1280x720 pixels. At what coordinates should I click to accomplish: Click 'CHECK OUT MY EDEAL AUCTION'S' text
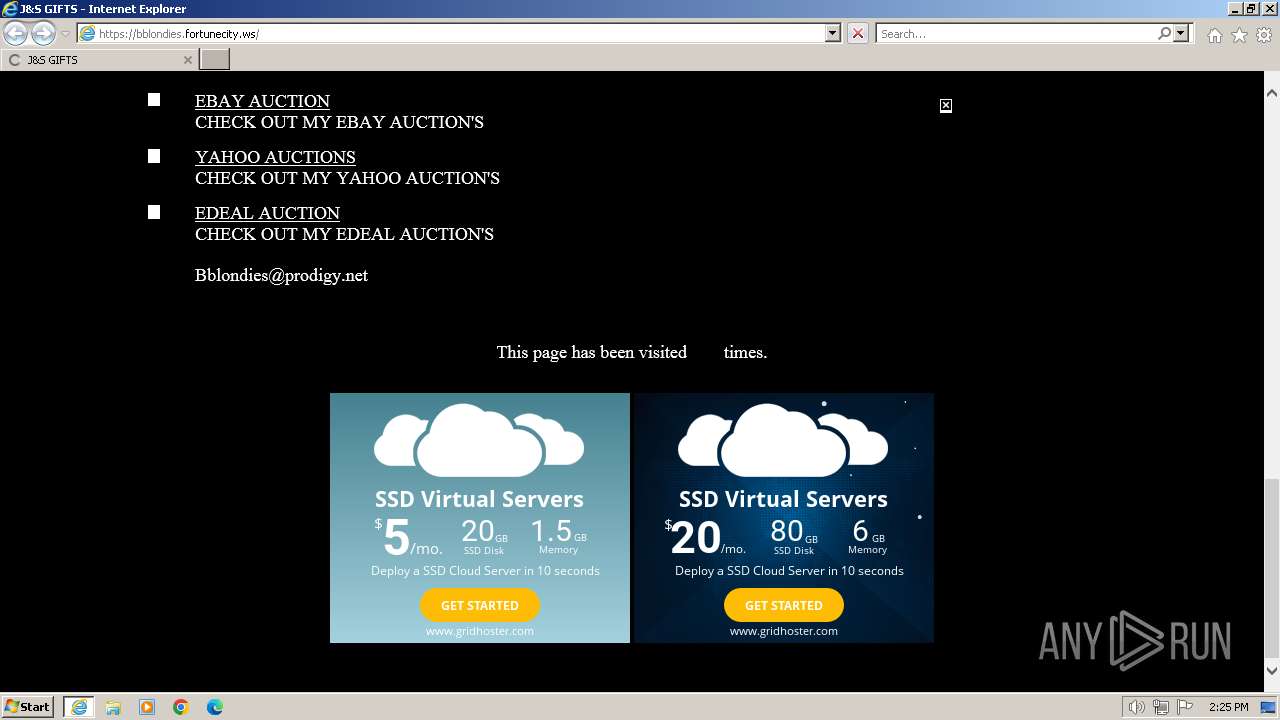point(344,234)
